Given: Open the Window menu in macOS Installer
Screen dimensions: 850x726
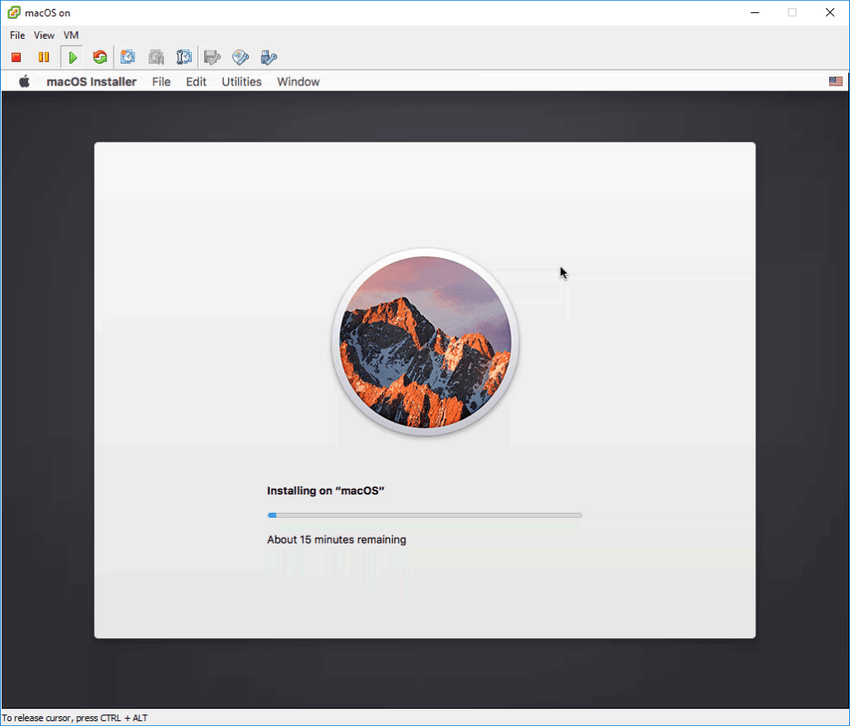Looking at the screenshot, I should click(x=298, y=82).
